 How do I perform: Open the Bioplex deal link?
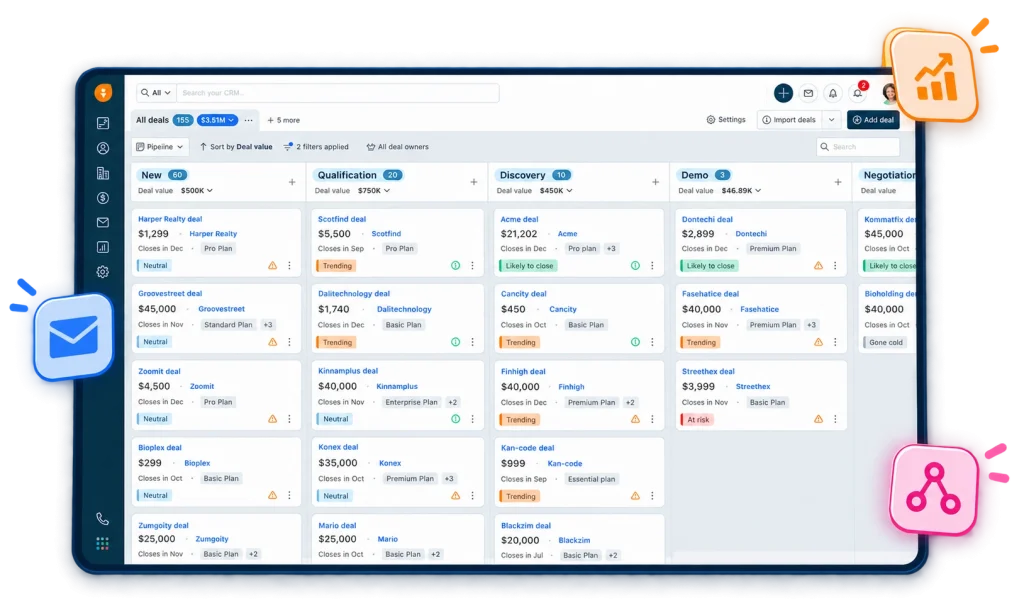[159, 448]
